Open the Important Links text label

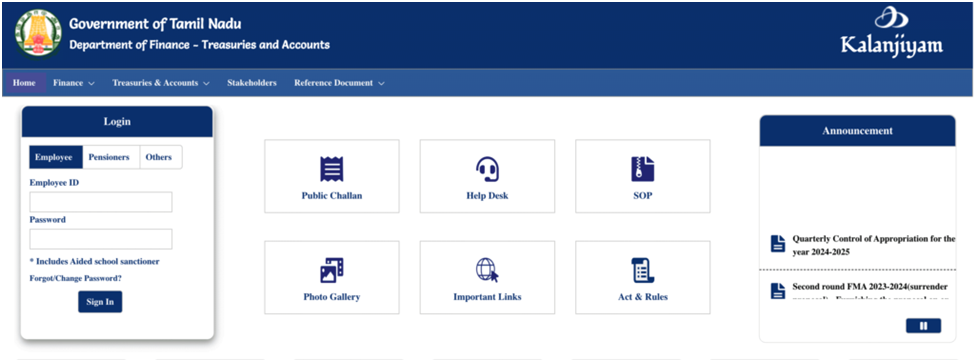coord(487,297)
